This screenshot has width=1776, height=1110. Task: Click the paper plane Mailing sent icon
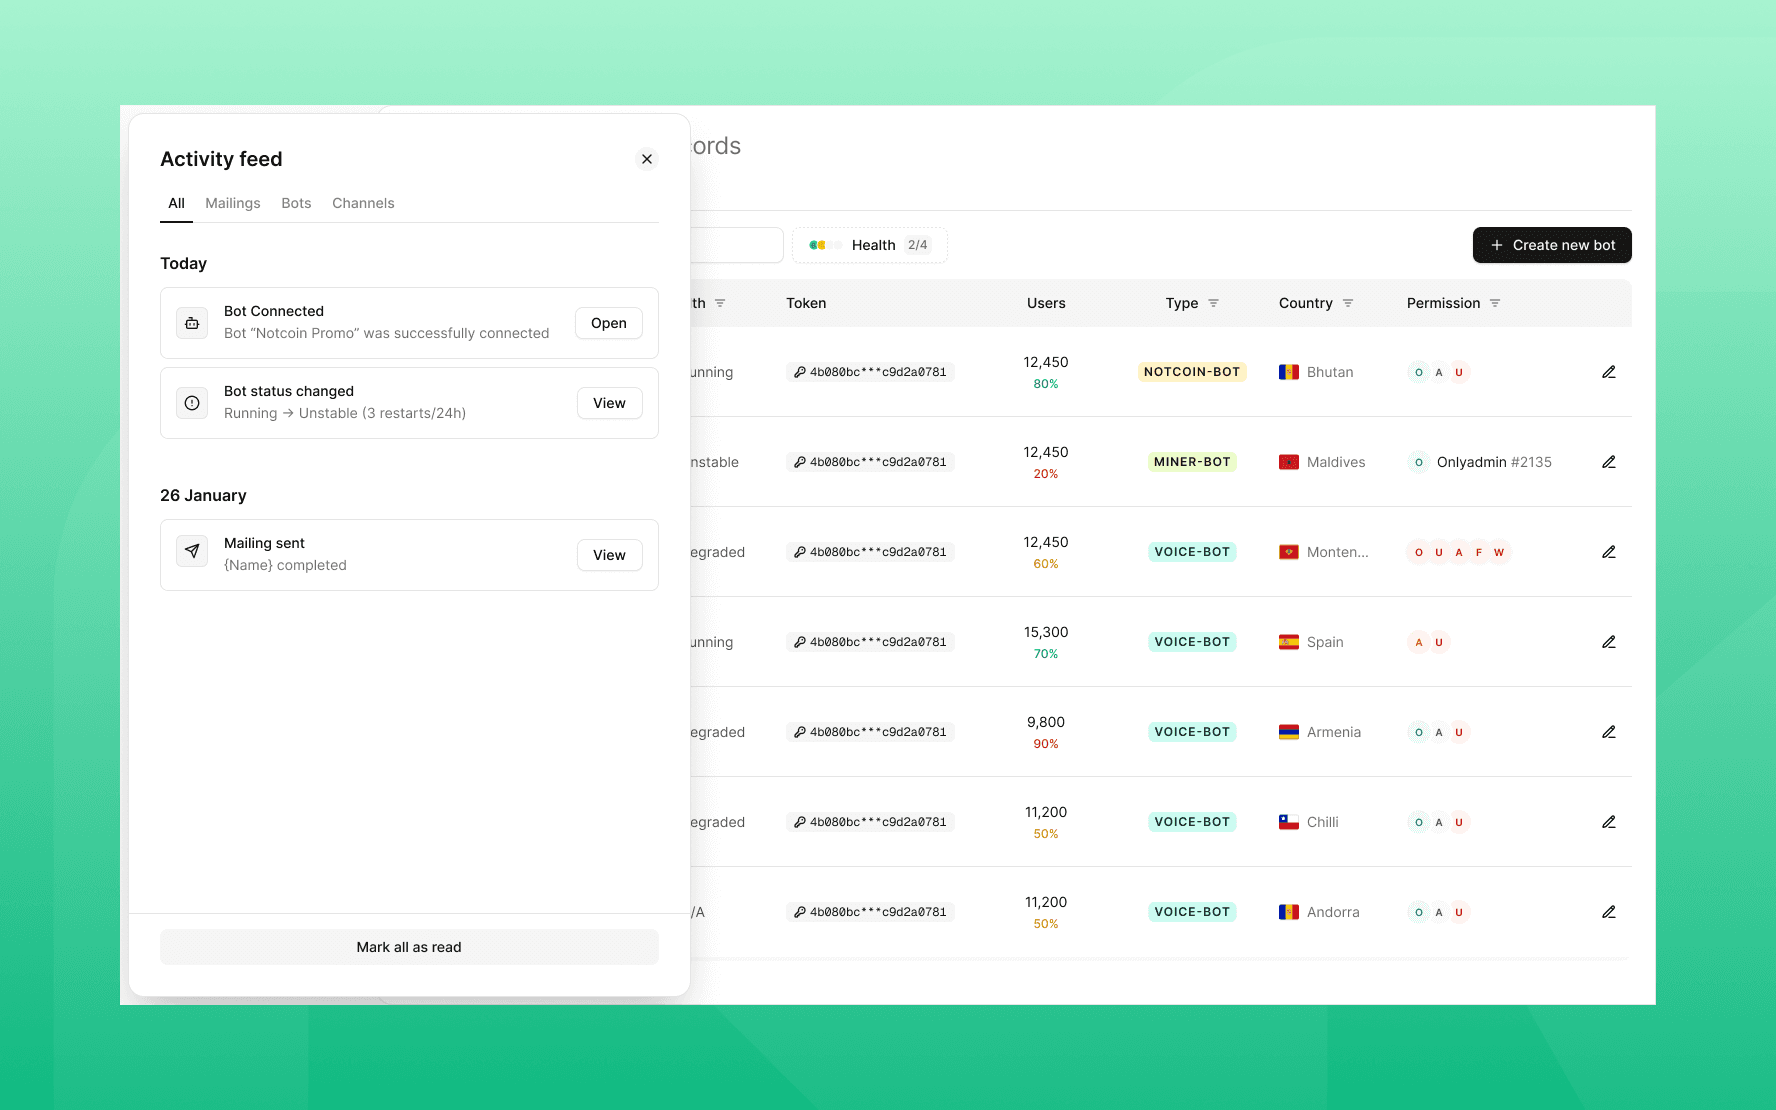[x=192, y=551]
